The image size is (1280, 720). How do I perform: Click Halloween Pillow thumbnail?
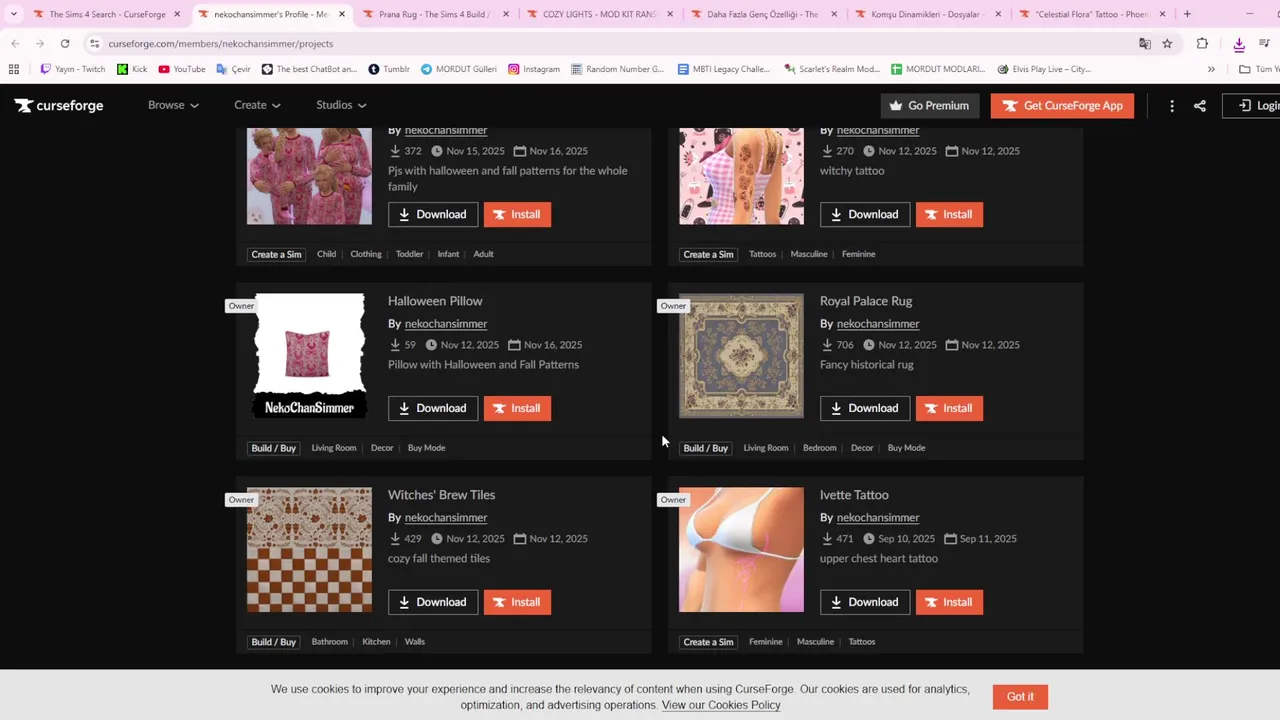click(x=309, y=355)
